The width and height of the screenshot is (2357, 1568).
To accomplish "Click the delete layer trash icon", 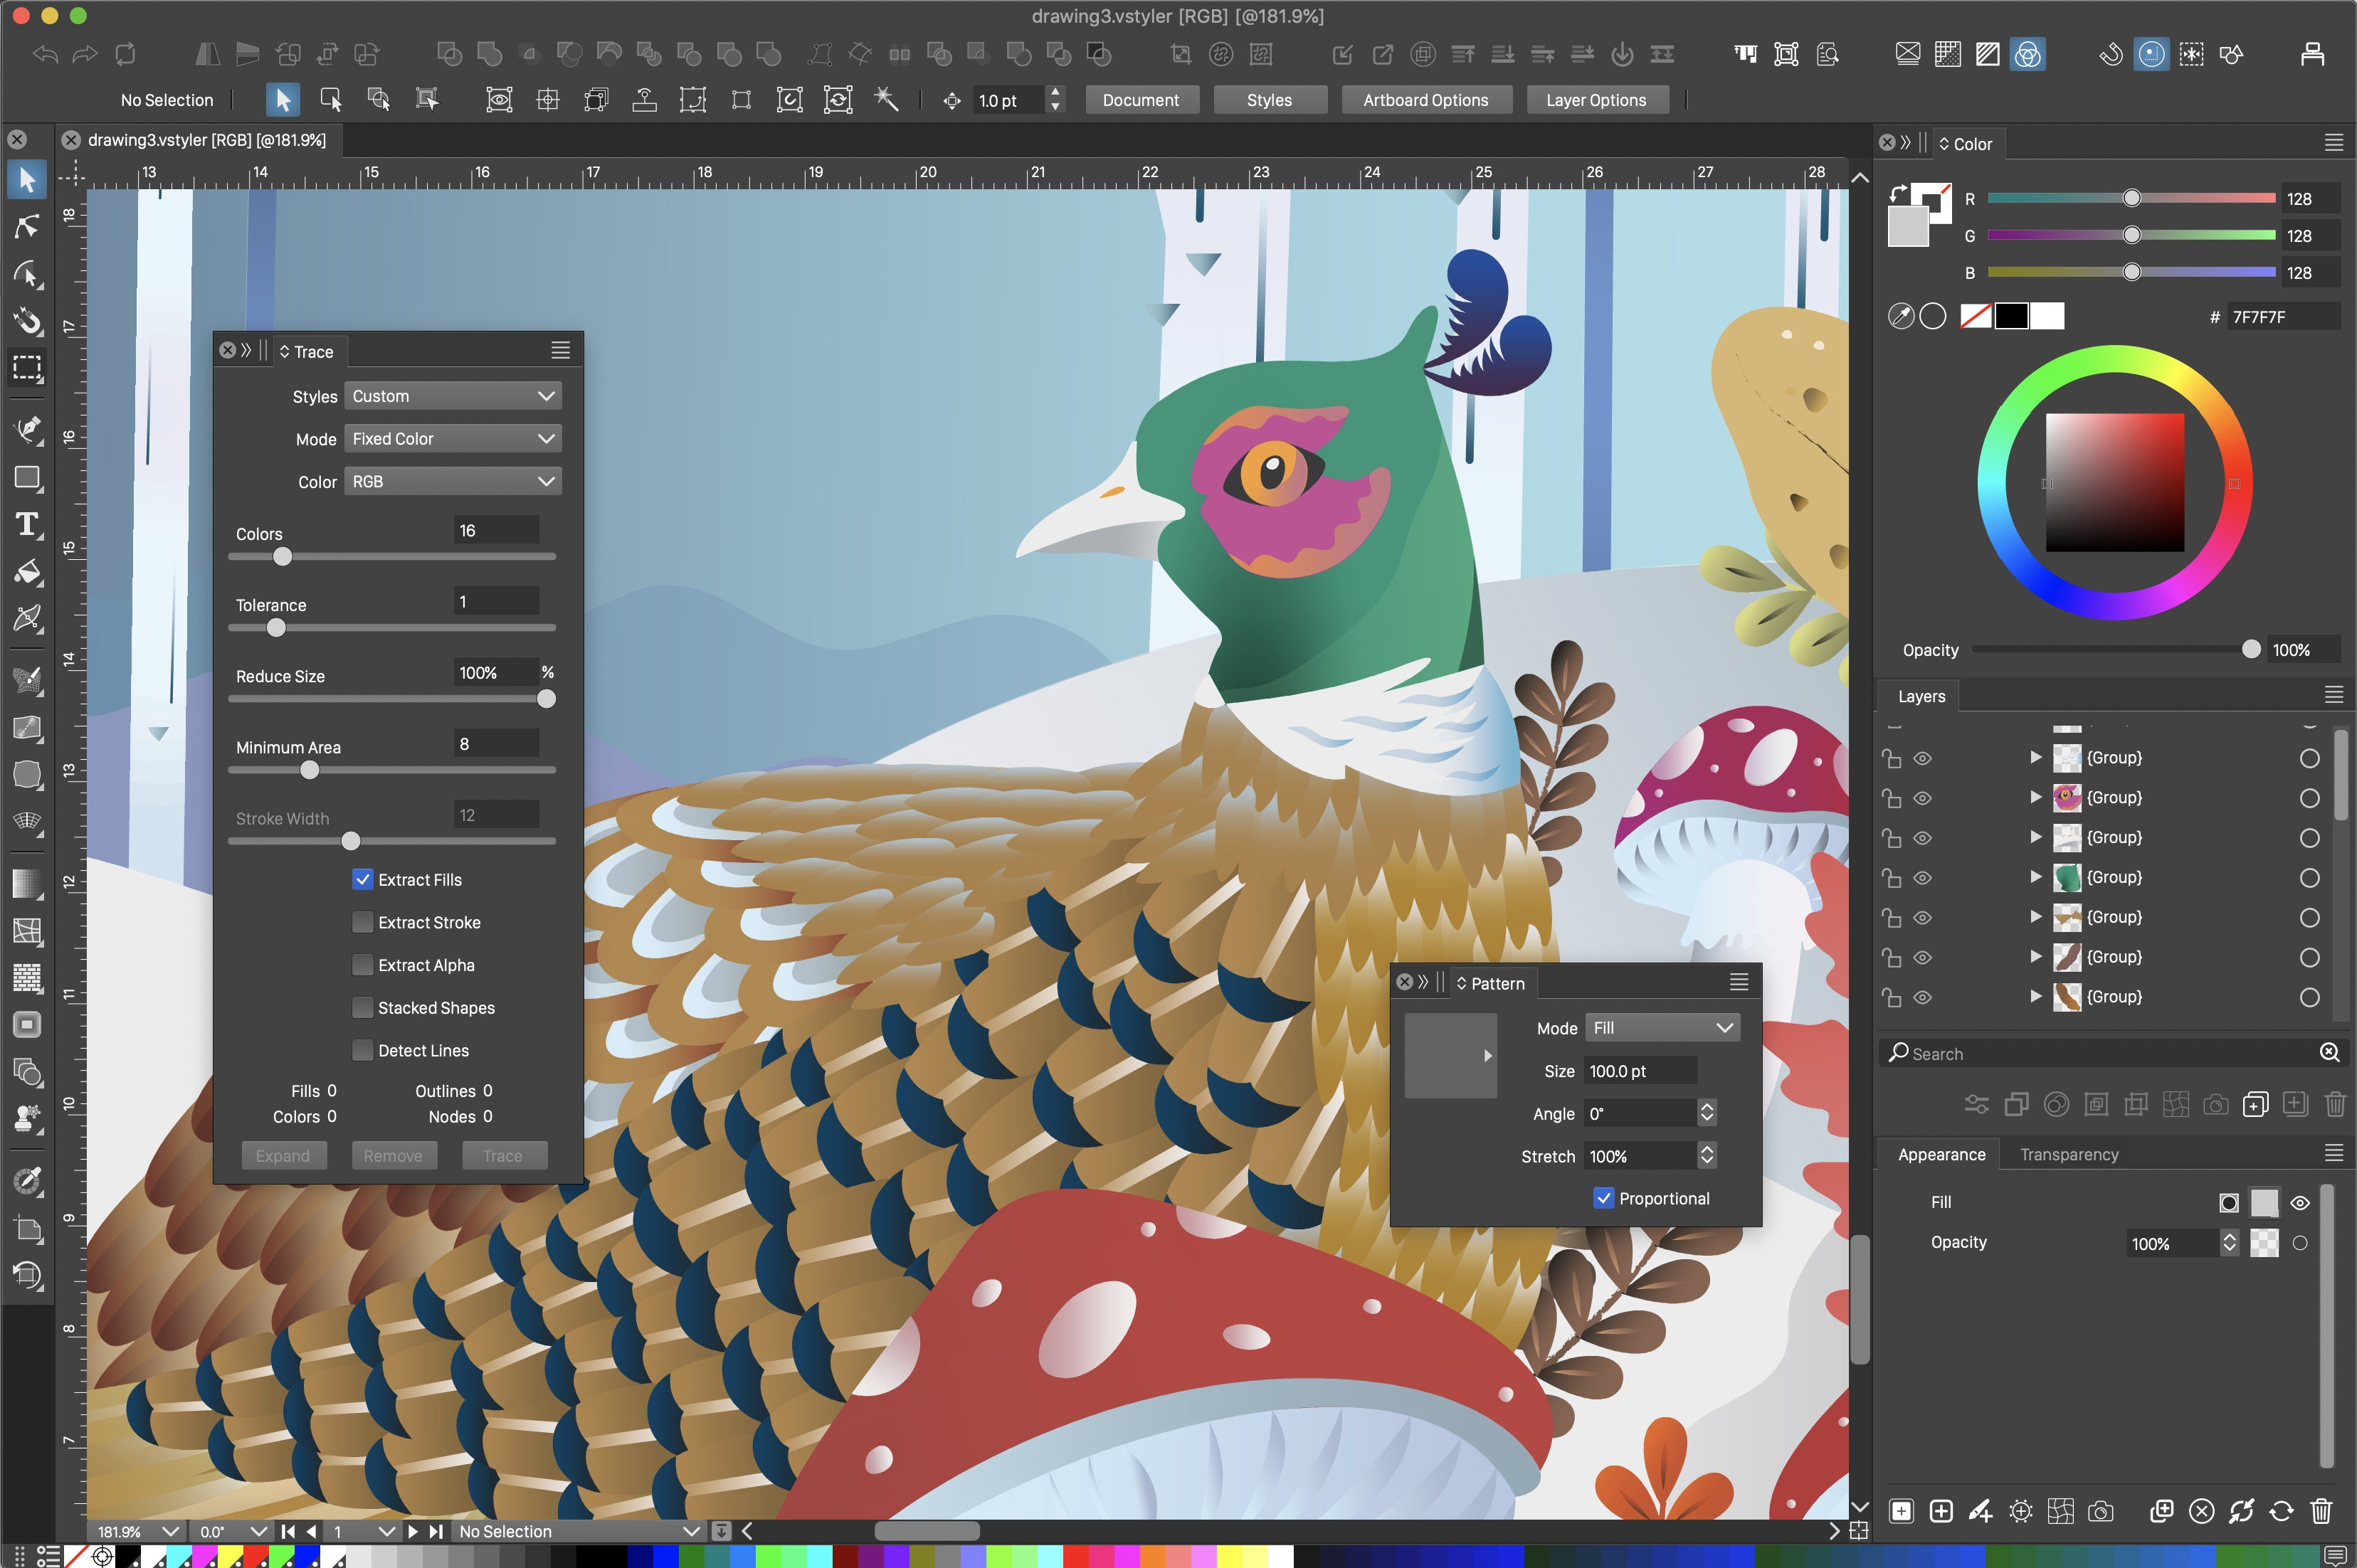I will [2335, 1104].
